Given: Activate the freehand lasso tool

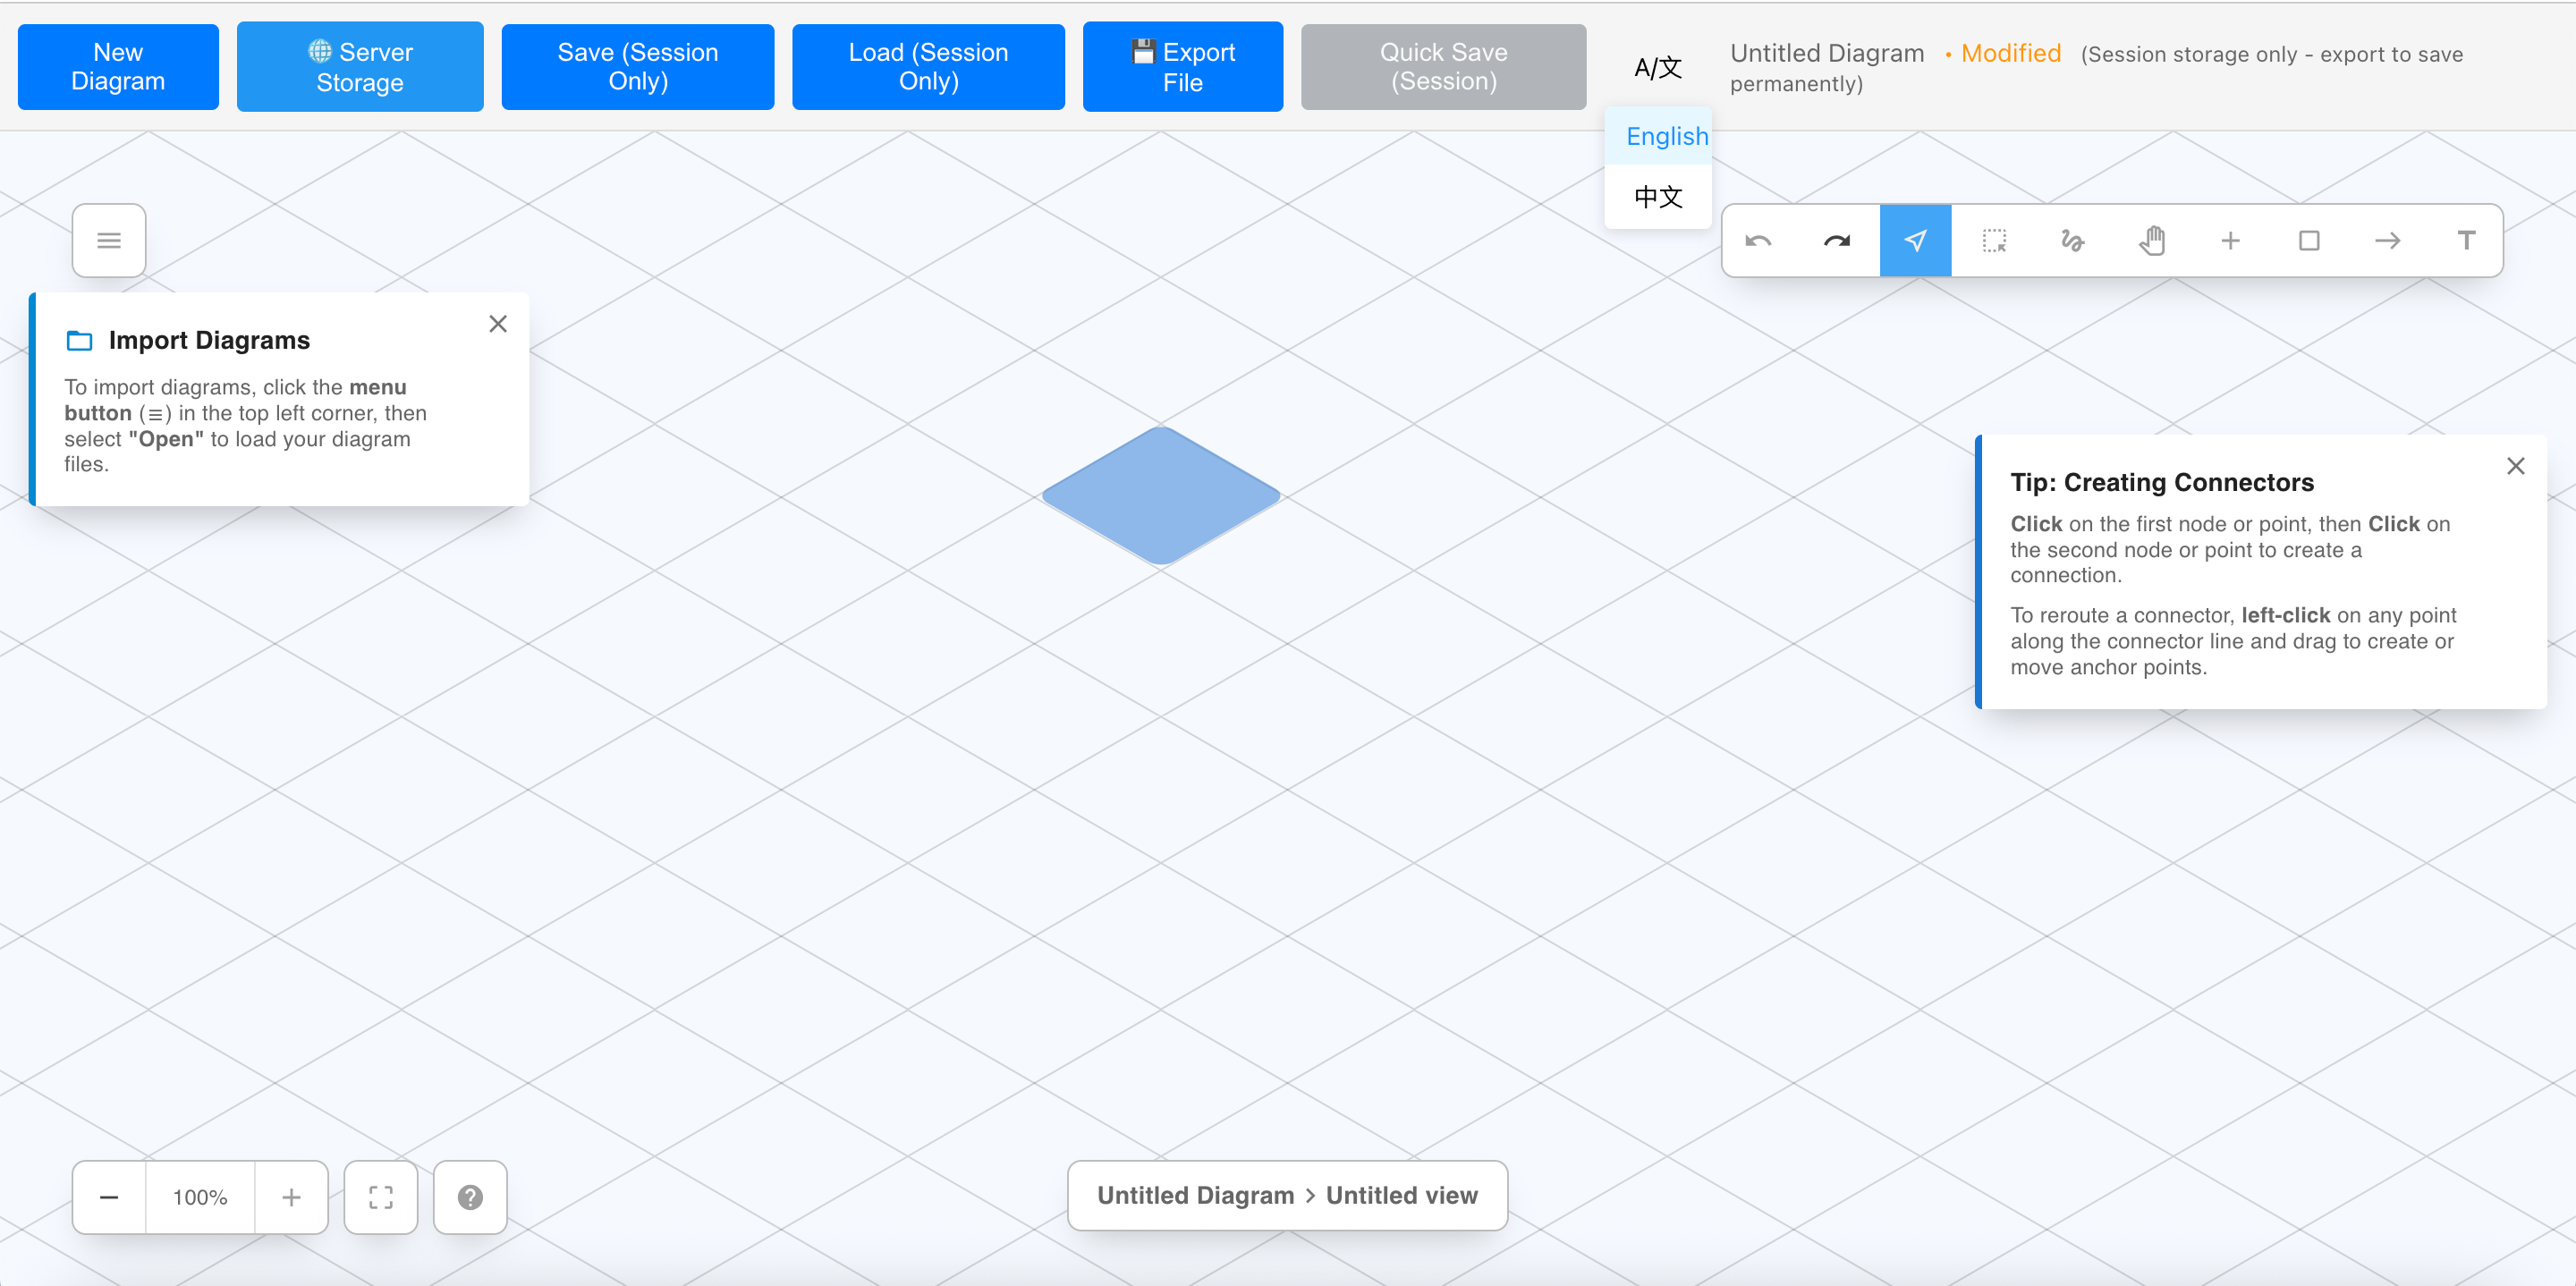Looking at the screenshot, I should pos(2072,241).
